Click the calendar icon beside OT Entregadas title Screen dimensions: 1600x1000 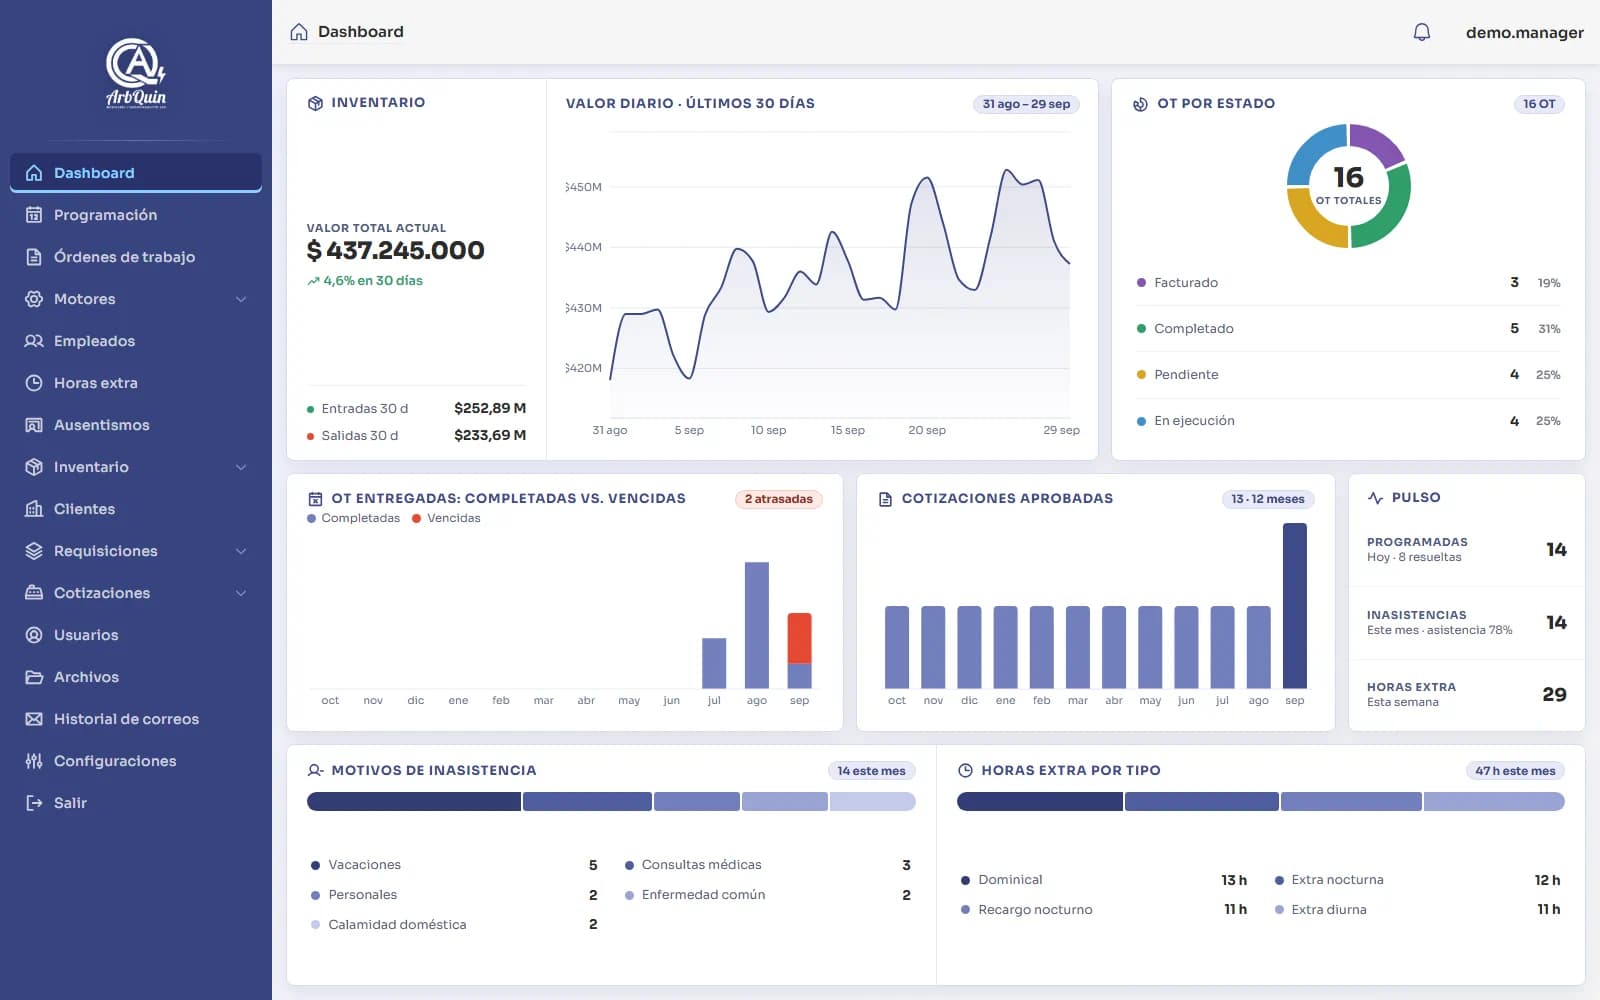pos(315,499)
